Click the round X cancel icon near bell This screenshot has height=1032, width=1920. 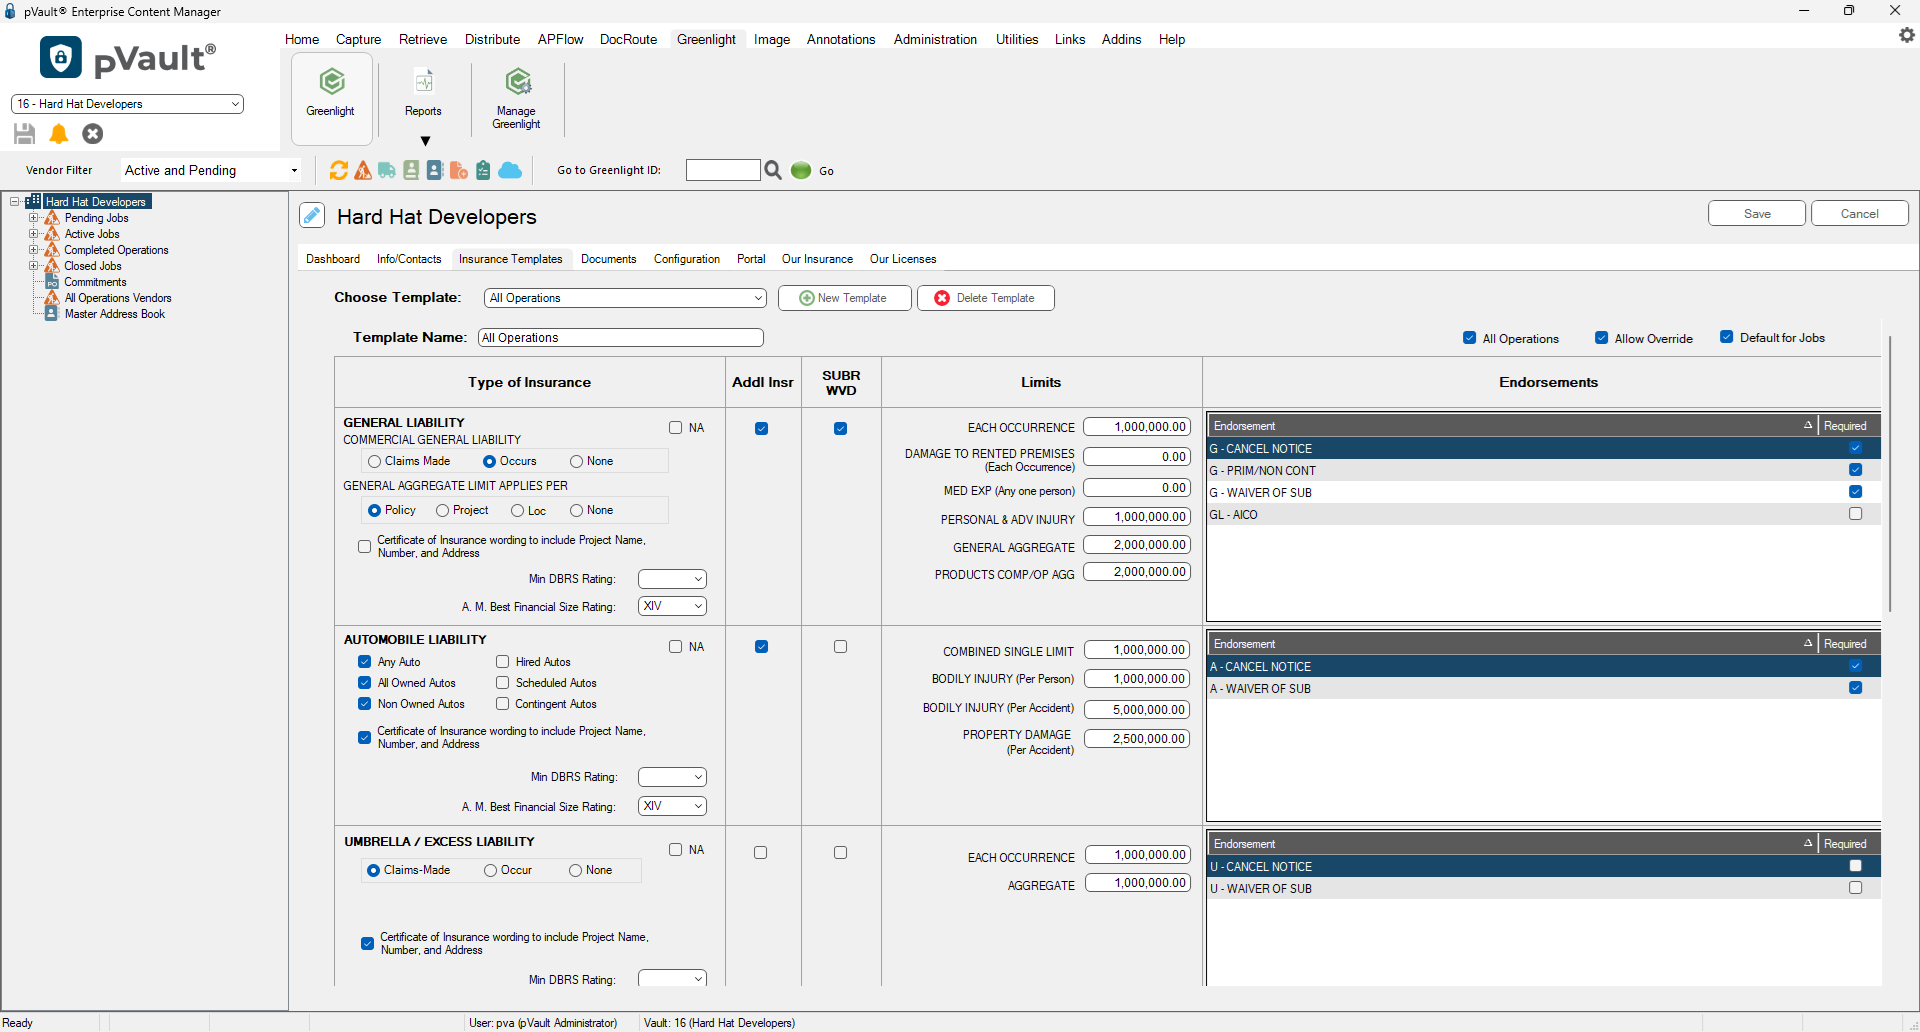click(x=93, y=133)
